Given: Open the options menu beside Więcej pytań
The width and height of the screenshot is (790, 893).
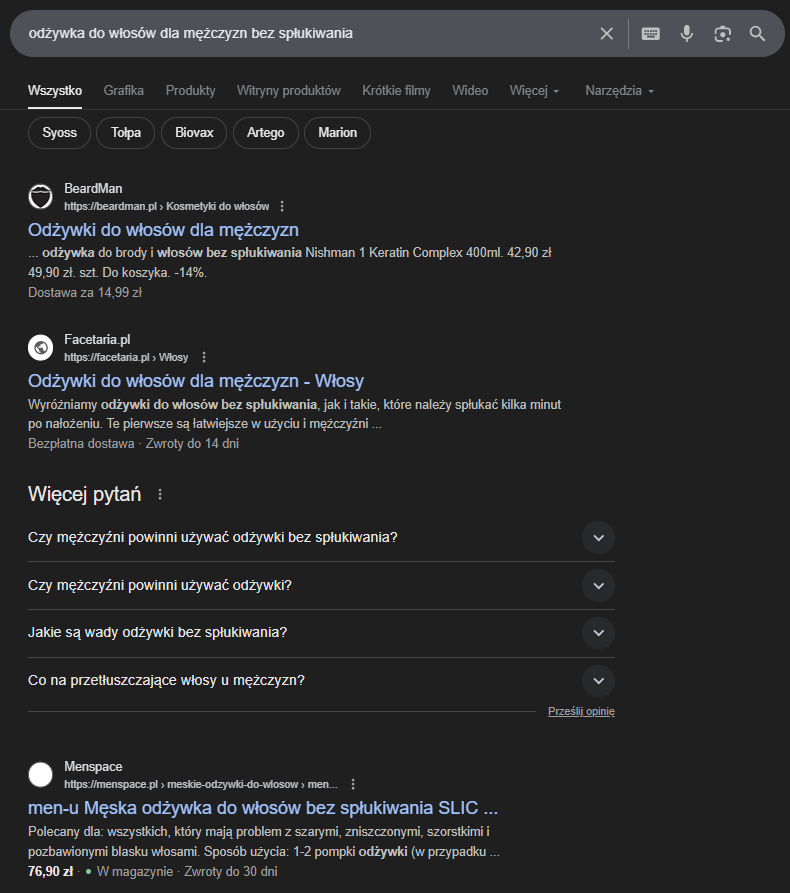Looking at the screenshot, I should click(160, 494).
